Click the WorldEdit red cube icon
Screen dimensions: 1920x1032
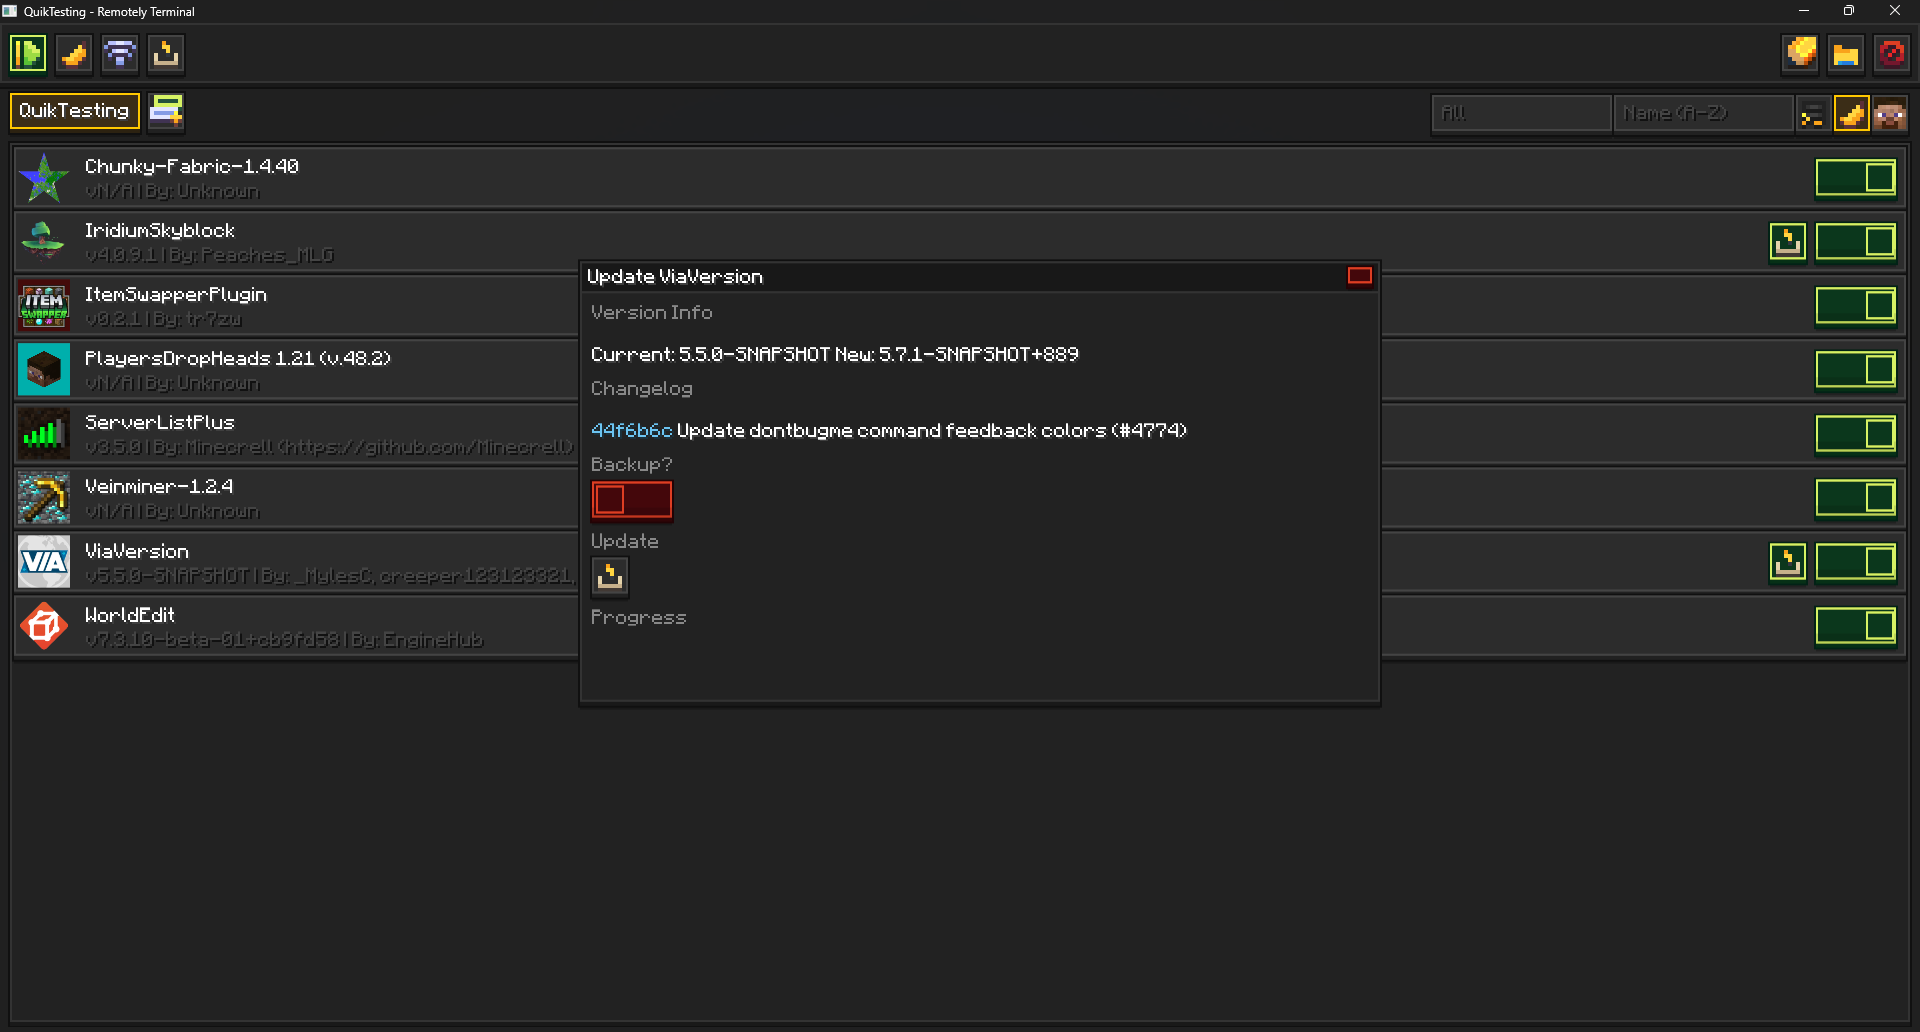[x=44, y=626]
